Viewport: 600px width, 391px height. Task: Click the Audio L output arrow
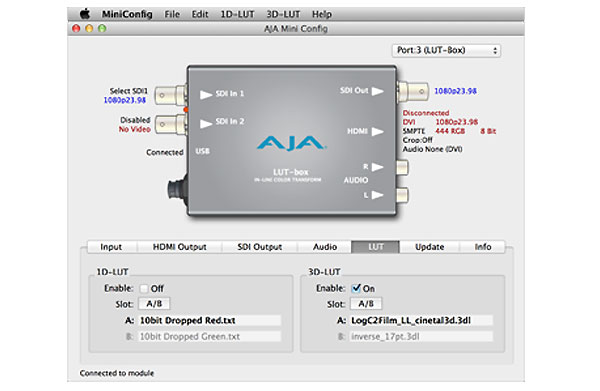[378, 195]
